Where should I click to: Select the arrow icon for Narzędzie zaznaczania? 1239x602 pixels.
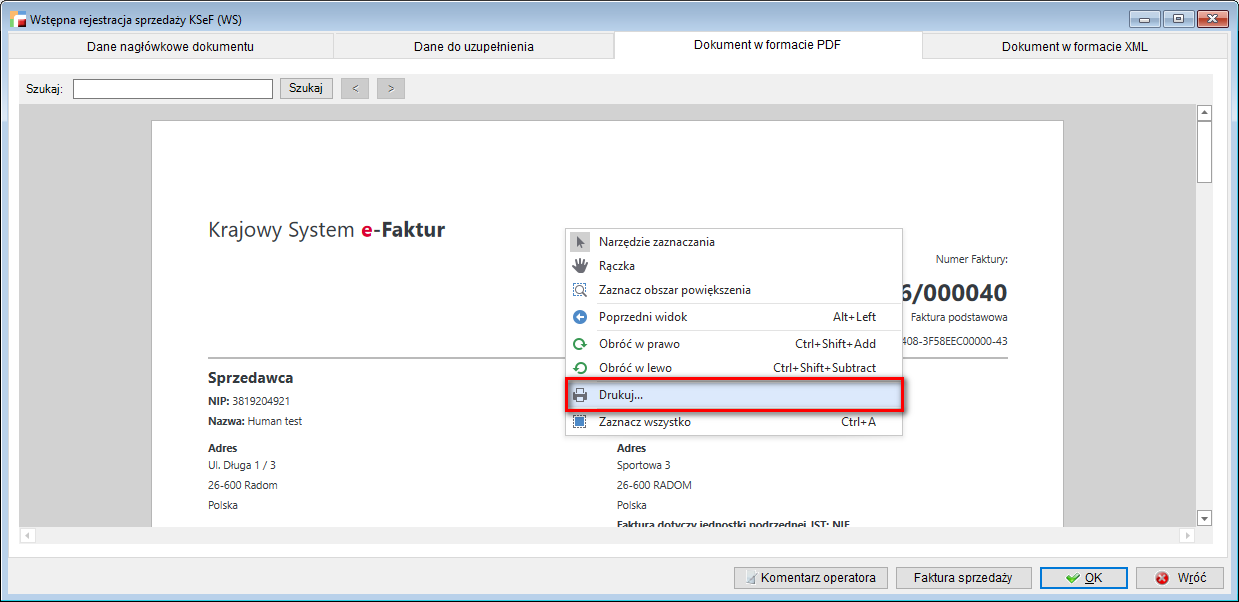pos(580,242)
